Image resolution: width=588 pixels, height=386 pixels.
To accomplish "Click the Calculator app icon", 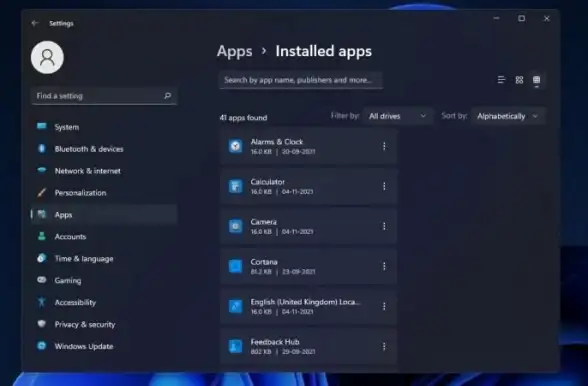I will 236,186.
